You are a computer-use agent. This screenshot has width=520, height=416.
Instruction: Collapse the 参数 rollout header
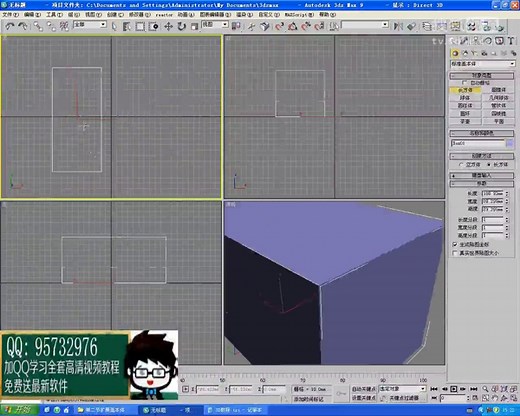pyautogui.click(x=482, y=183)
